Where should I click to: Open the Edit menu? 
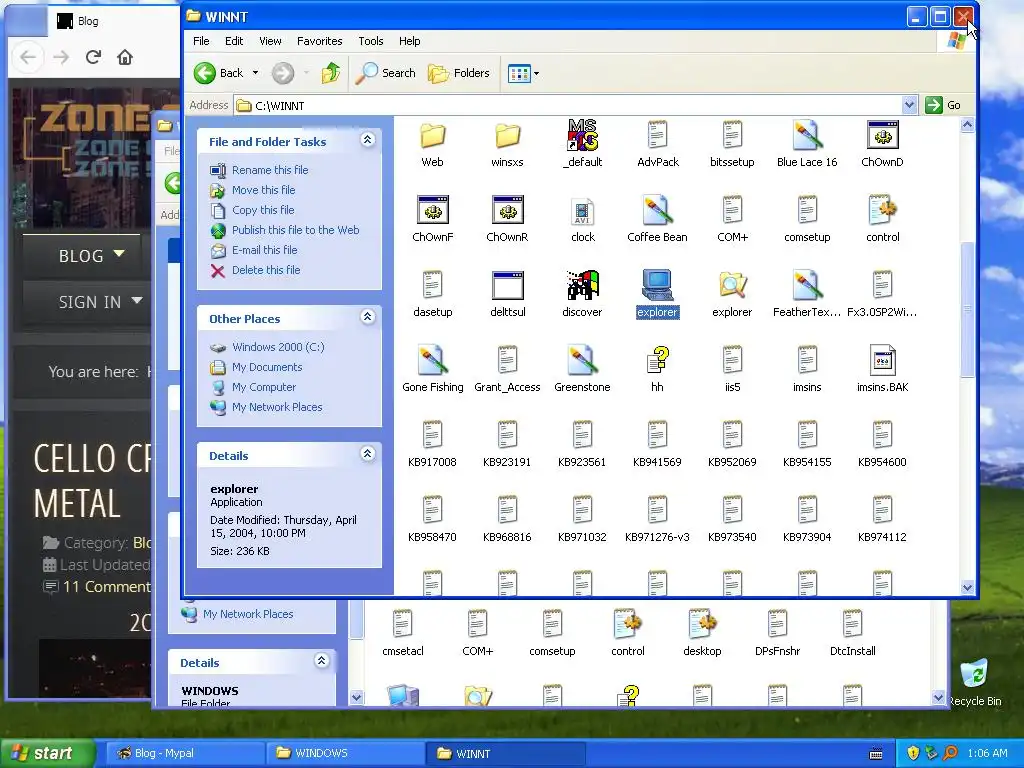pos(234,40)
